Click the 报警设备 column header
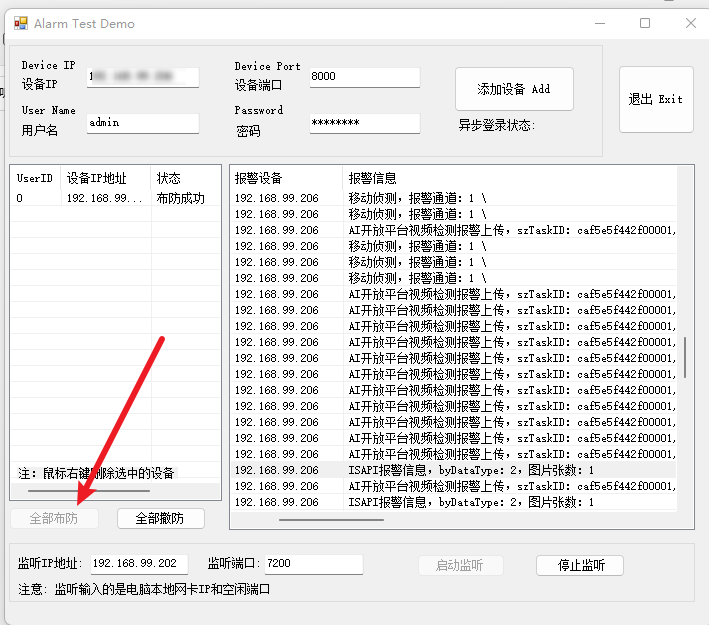The width and height of the screenshot is (709, 625). click(284, 178)
